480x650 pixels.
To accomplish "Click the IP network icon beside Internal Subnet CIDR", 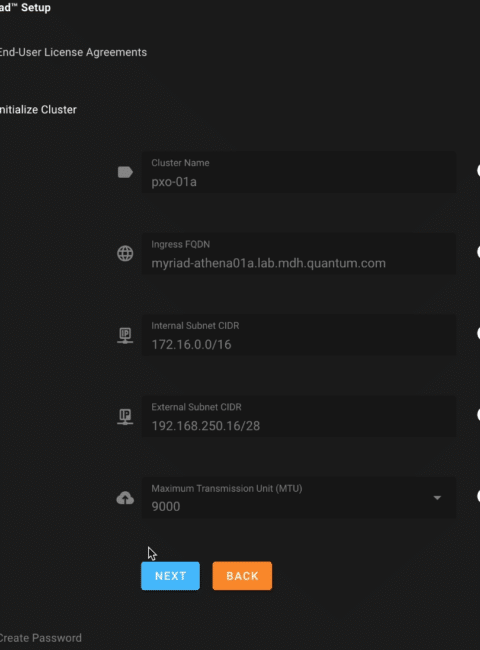I will 125,335.
